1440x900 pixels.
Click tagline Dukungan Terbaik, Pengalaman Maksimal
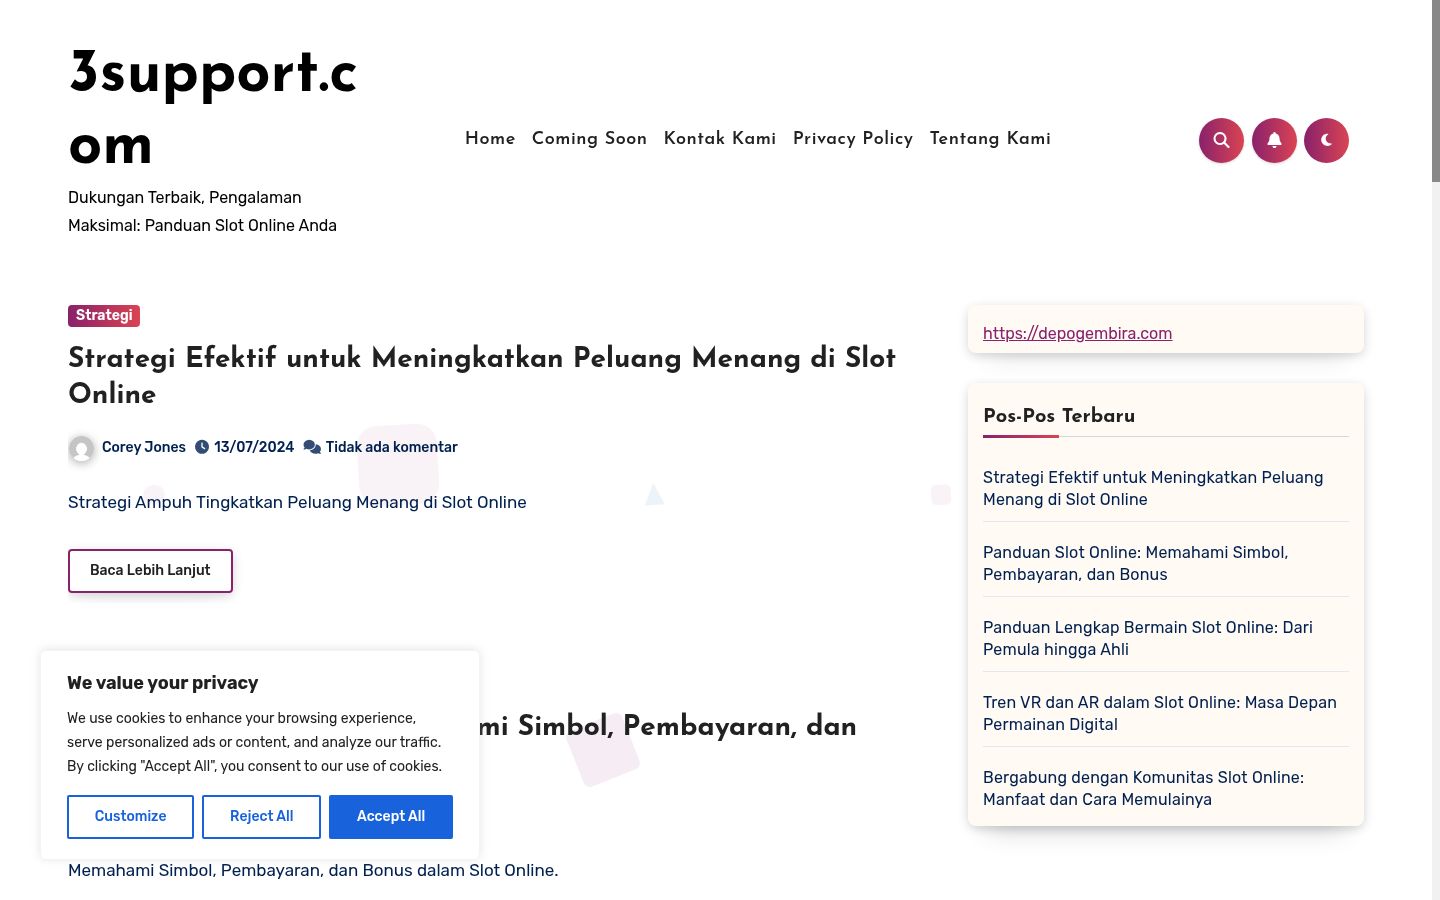[x=202, y=212]
